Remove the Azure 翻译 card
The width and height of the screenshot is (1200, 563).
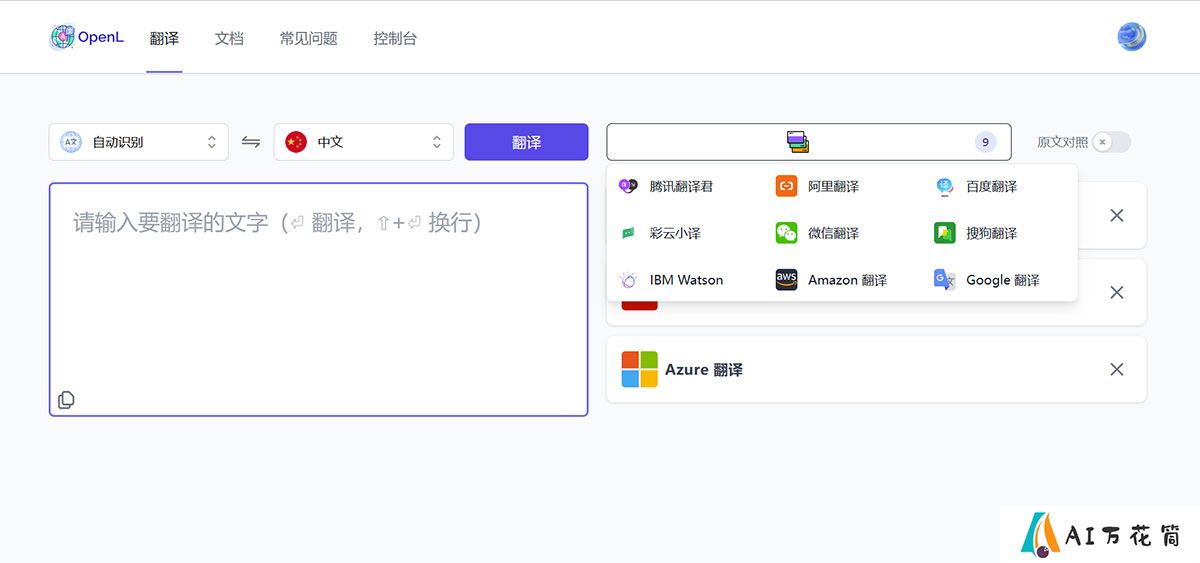[1117, 369]
